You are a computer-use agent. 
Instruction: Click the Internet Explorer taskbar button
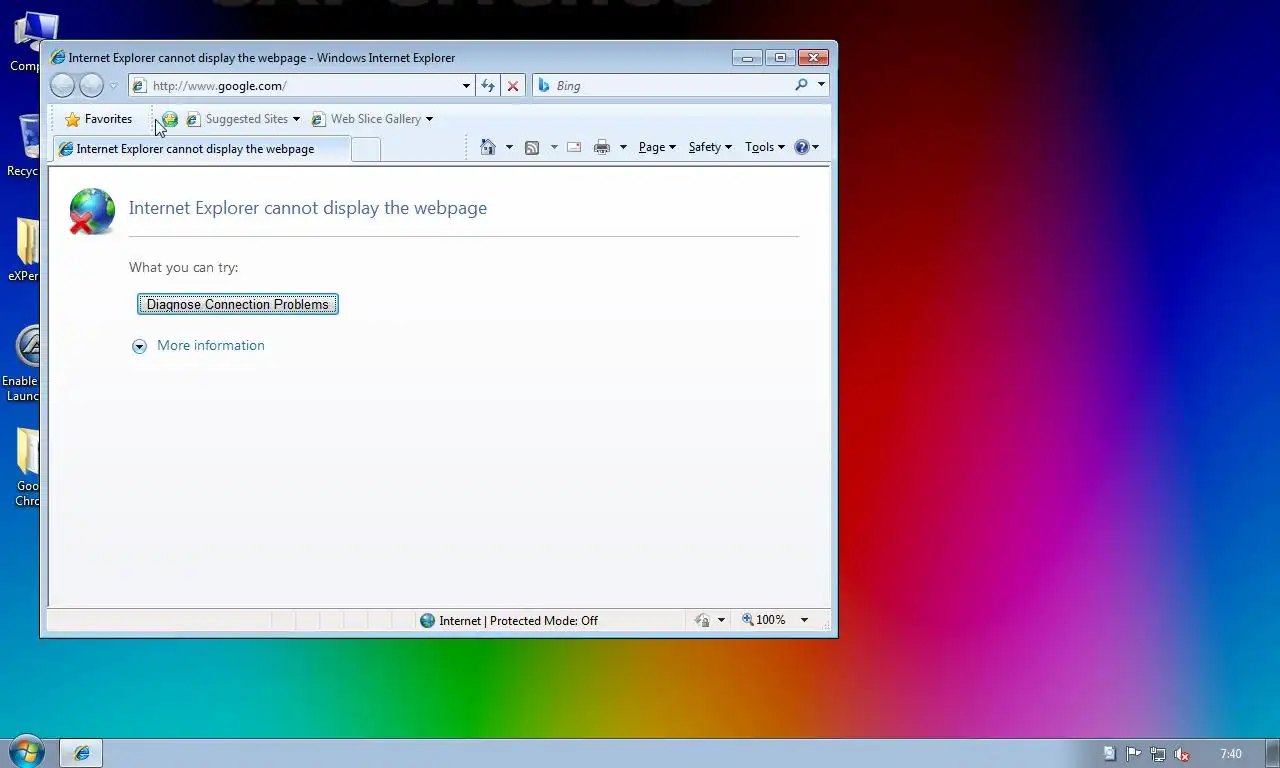click(81, 753)
